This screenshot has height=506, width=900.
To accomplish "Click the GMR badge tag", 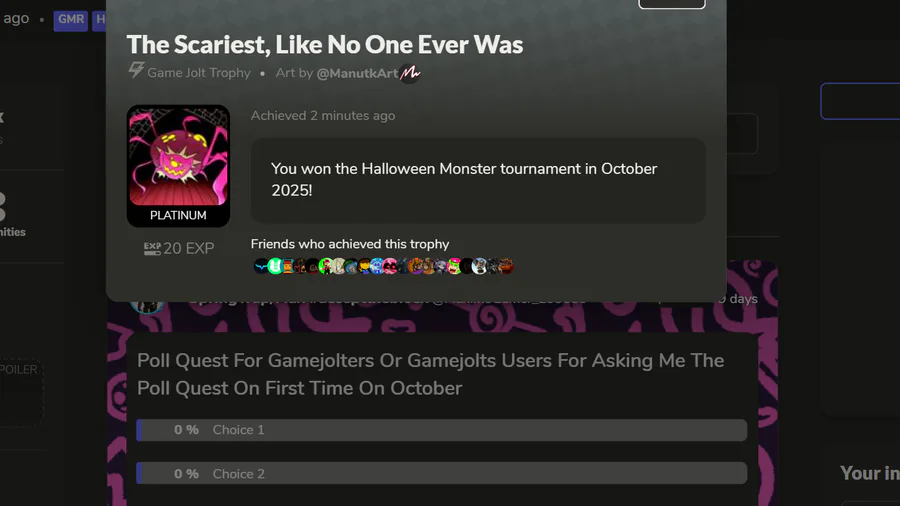I will tap(71, 20).
